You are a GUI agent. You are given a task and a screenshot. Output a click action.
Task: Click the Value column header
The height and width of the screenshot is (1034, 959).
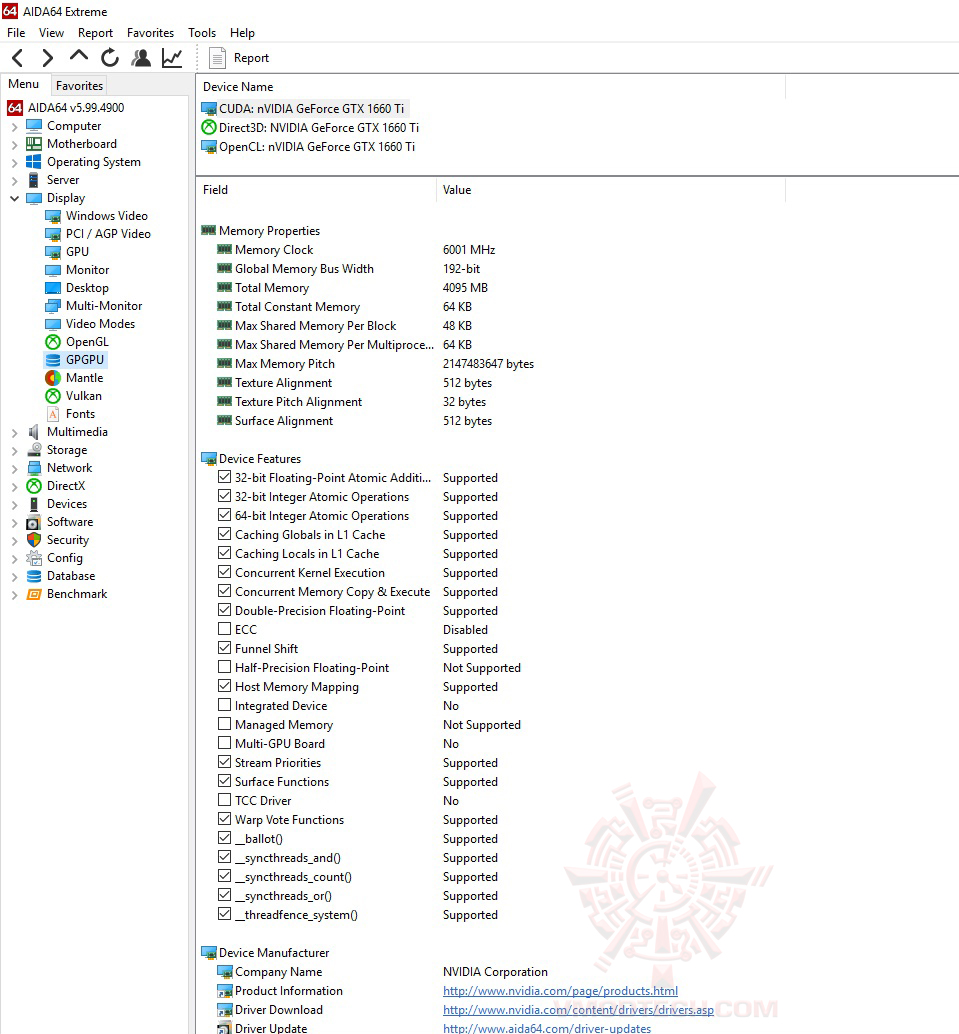point(611,190)
